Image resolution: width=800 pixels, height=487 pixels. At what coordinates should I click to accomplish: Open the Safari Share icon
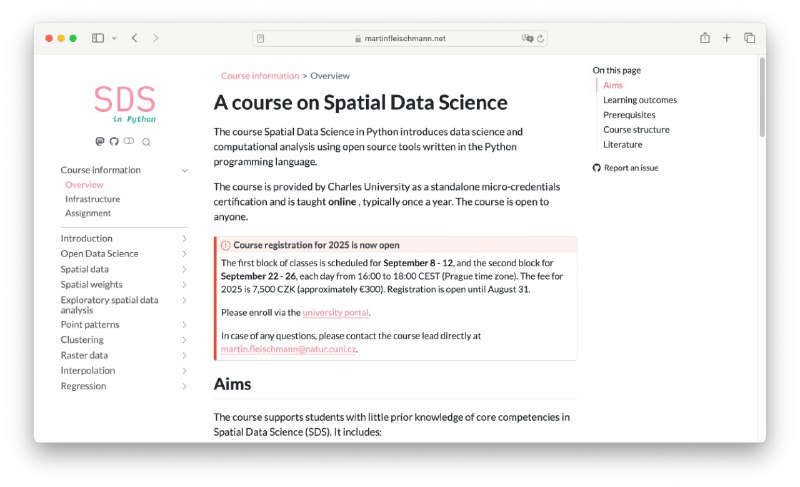(705, 38)
